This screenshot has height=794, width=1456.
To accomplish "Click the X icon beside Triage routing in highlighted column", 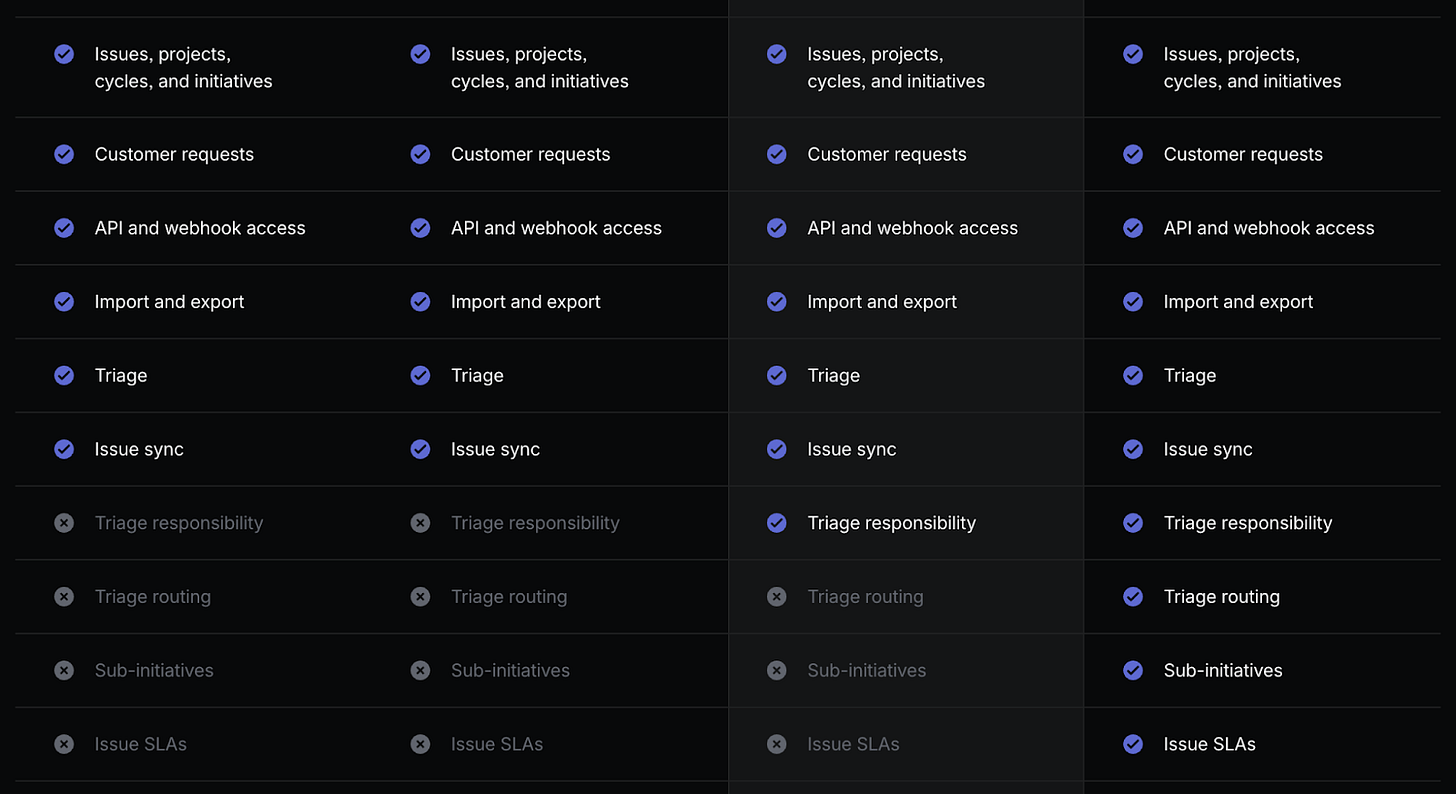I will (x=777, y=597).
